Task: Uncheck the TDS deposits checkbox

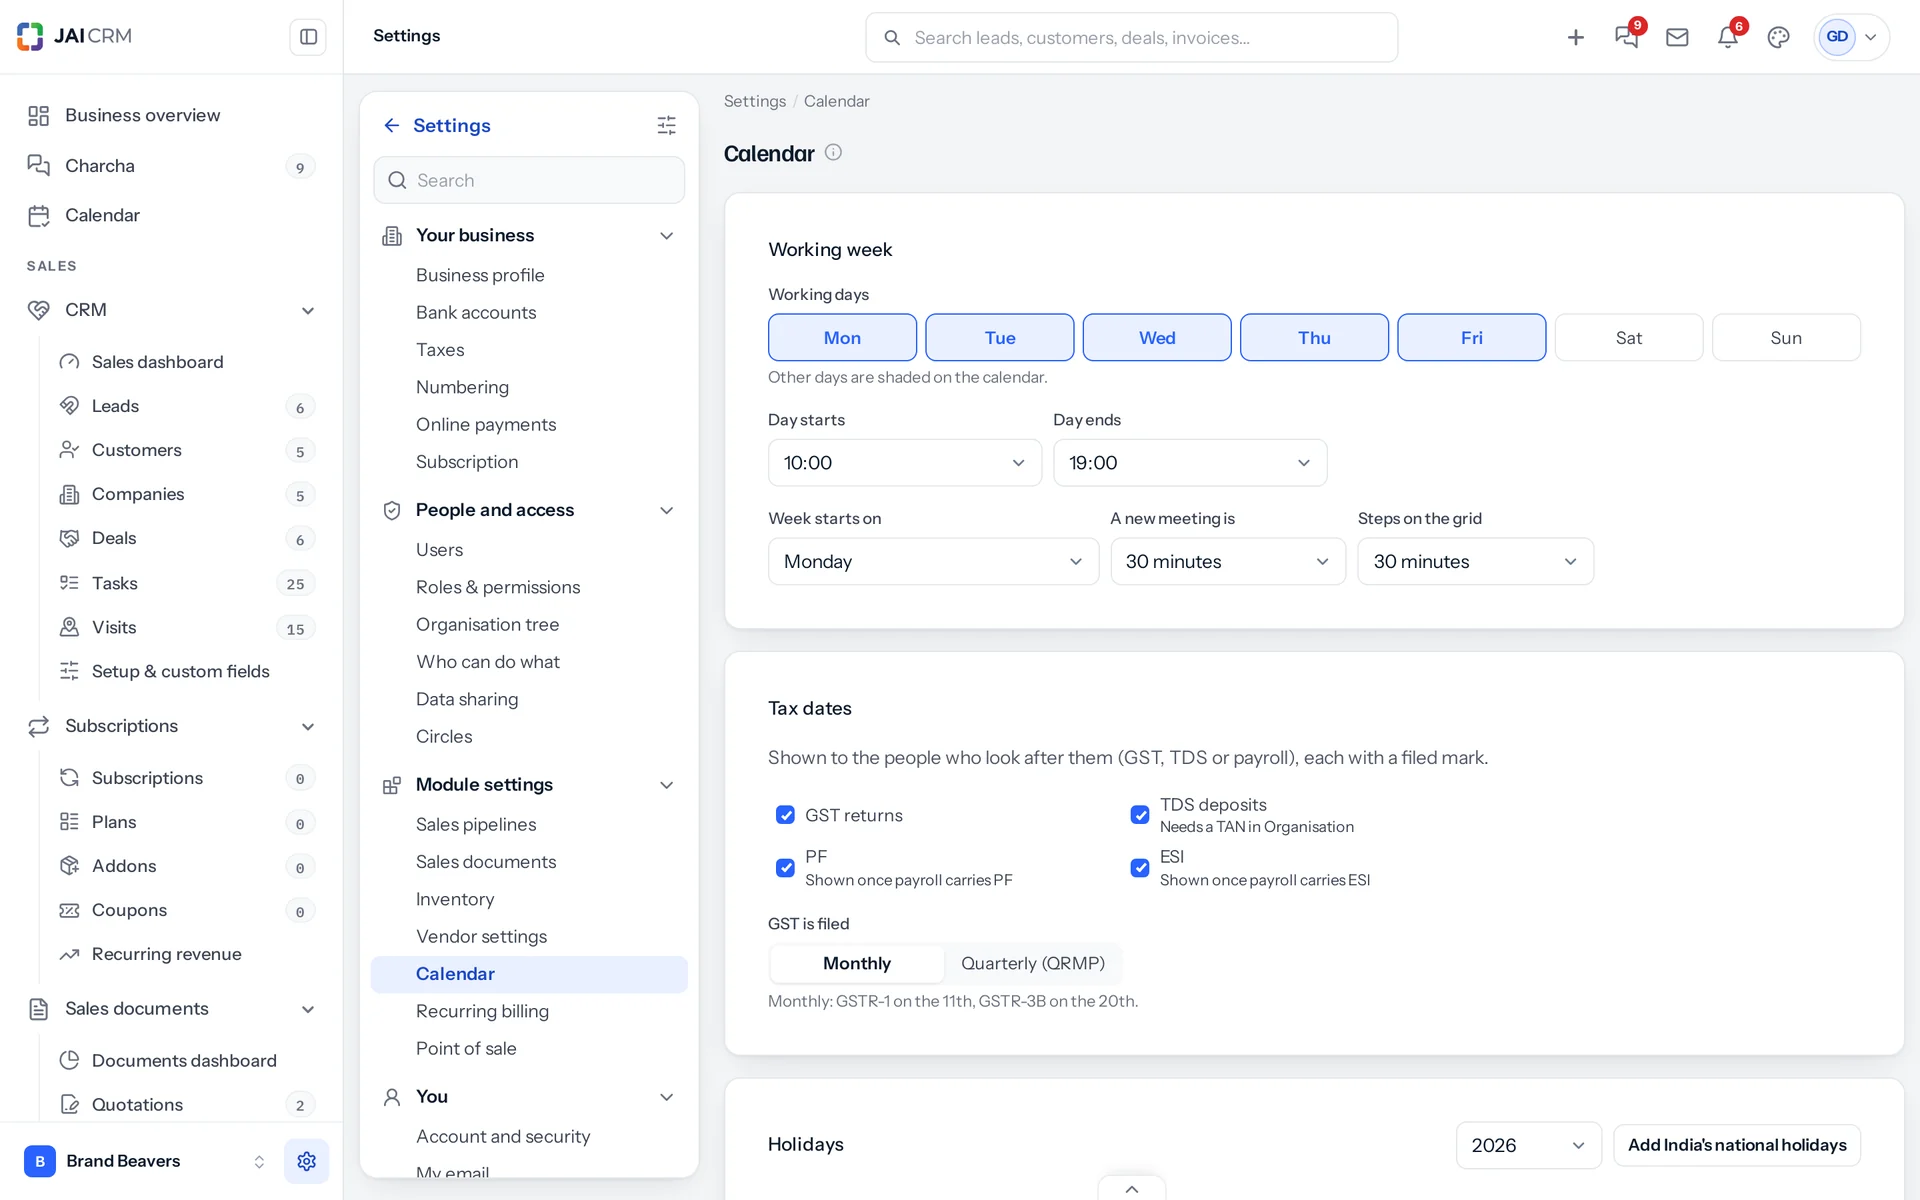Action: click(x=1140, y=815)
